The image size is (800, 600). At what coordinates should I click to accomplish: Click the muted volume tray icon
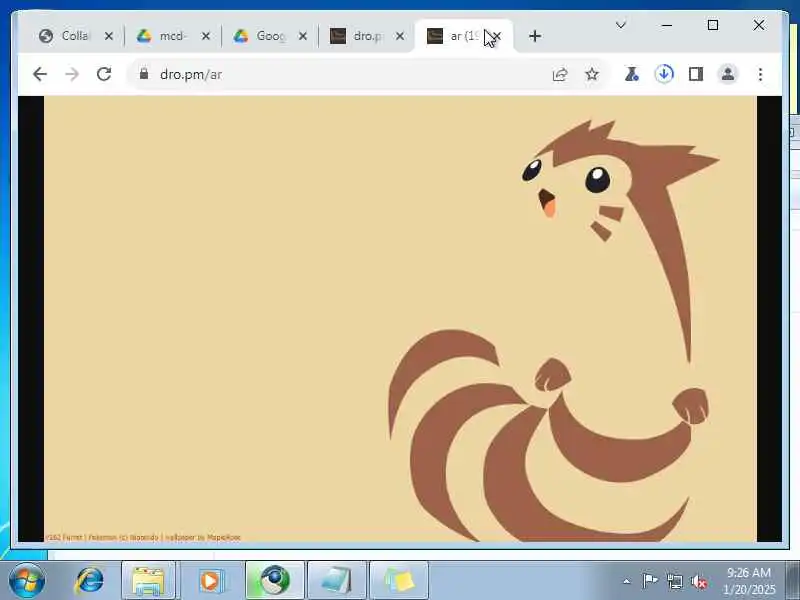pyautogui.click(x=699, y=581)
